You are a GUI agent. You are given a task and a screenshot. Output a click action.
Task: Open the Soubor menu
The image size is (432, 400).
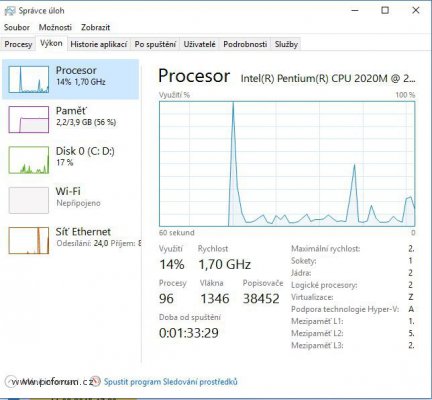pos(17,27)
